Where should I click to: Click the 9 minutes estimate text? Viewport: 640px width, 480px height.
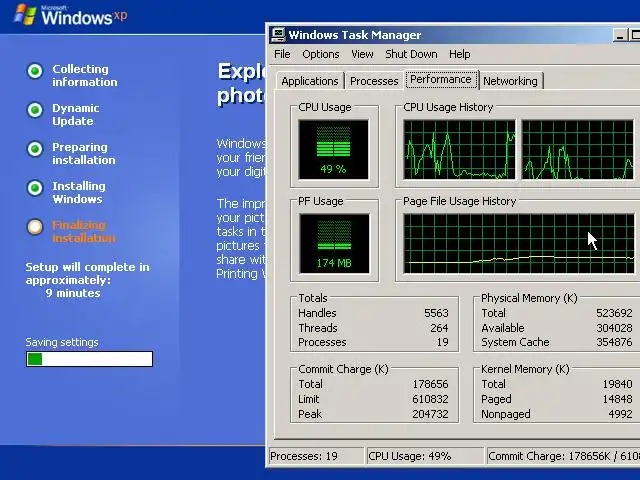[x=73, y=293]
